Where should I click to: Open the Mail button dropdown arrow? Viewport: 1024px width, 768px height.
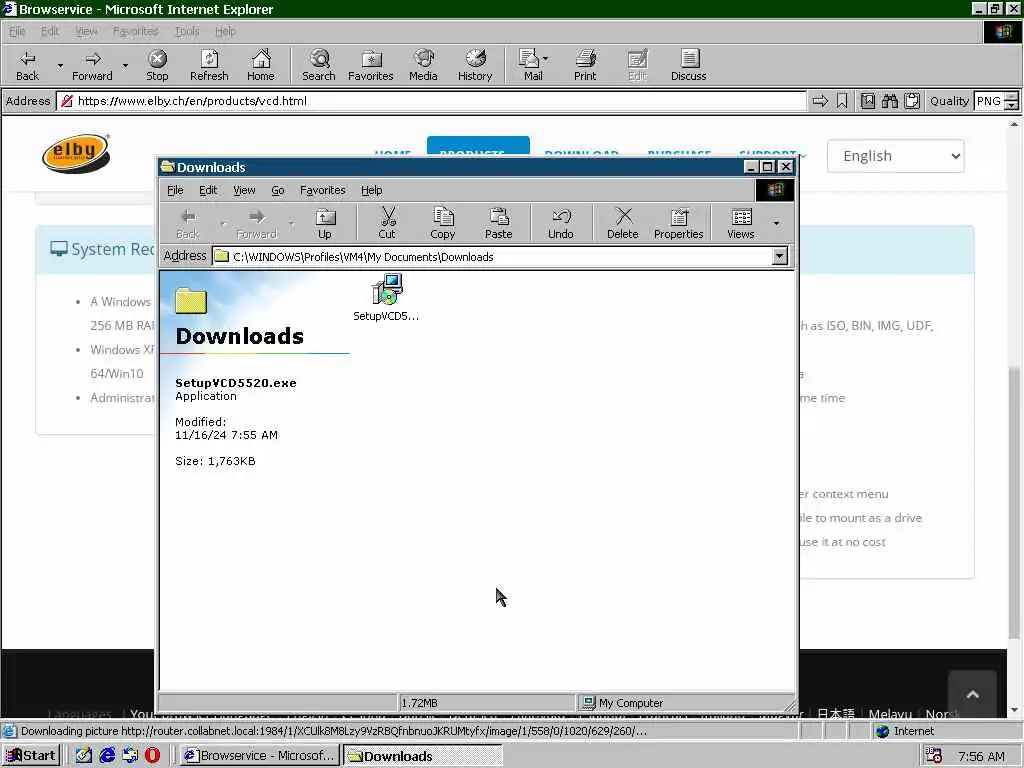[546, 59]
